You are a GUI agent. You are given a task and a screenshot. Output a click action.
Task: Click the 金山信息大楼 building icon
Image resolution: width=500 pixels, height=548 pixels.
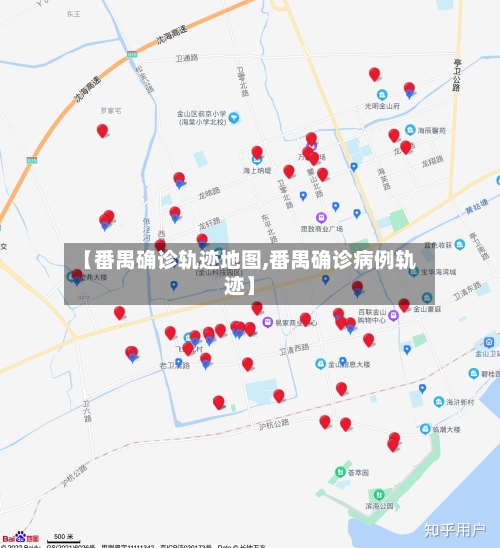(x=320, y=364)
